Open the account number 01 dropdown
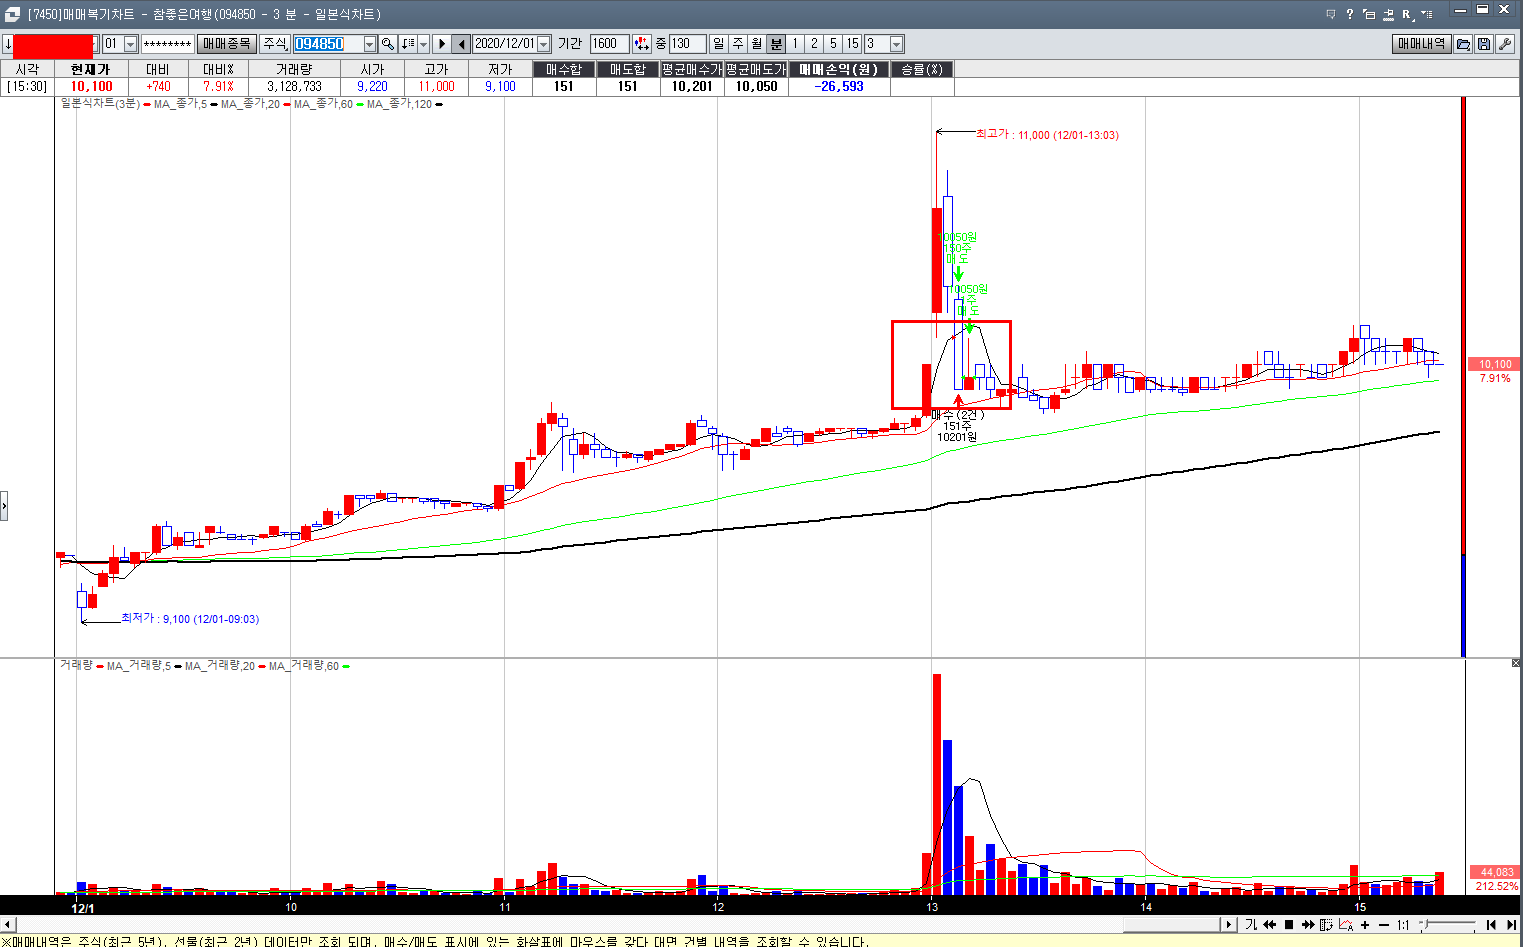1523x947 pixels. coord(130,44)
